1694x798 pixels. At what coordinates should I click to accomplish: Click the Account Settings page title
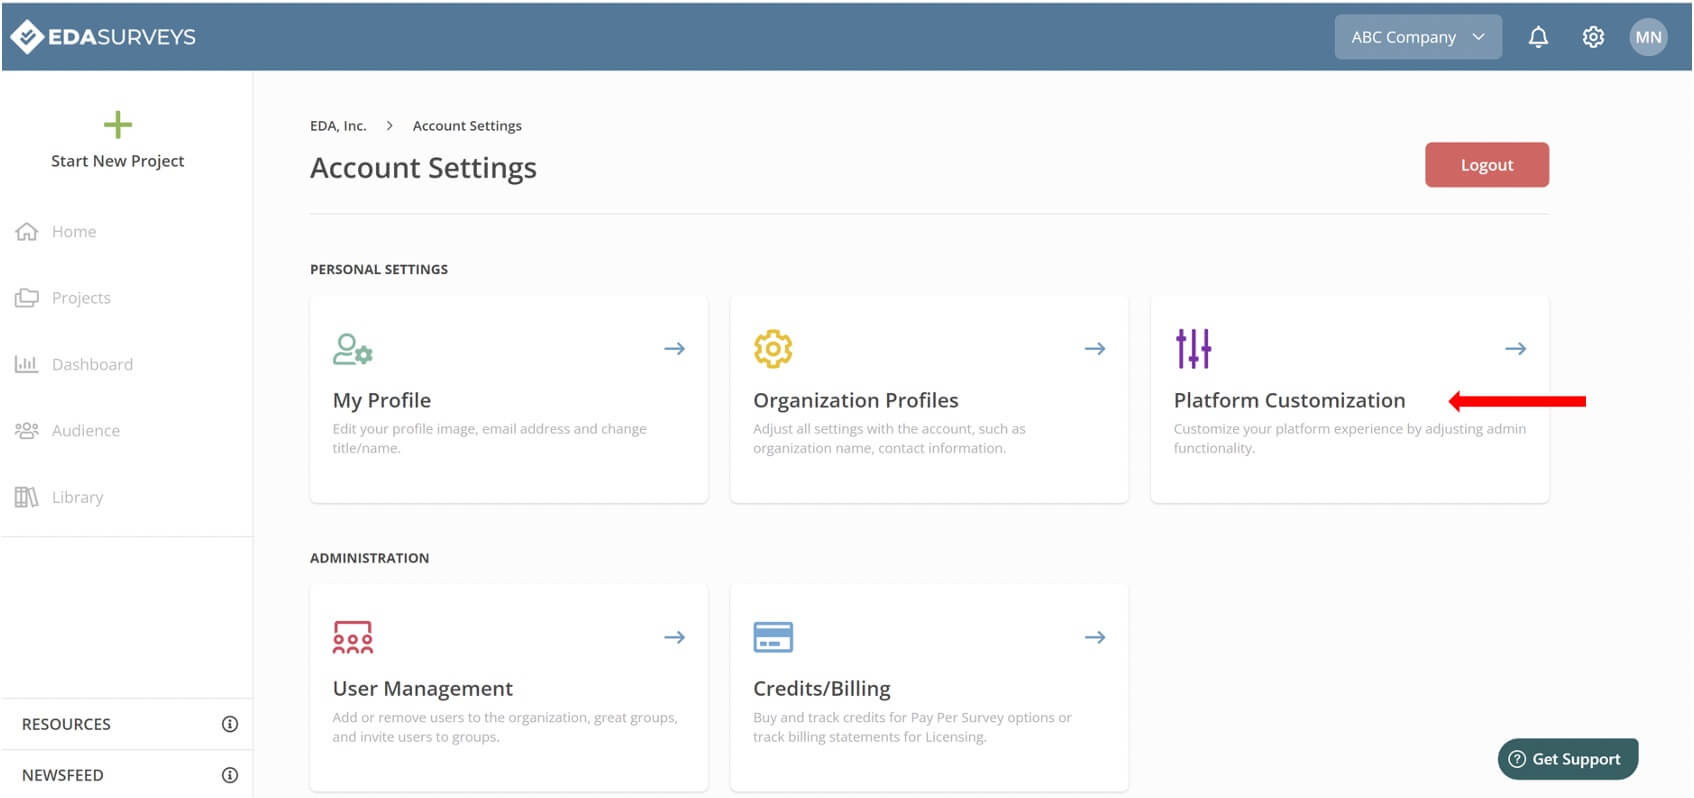[x=423, y=168]
